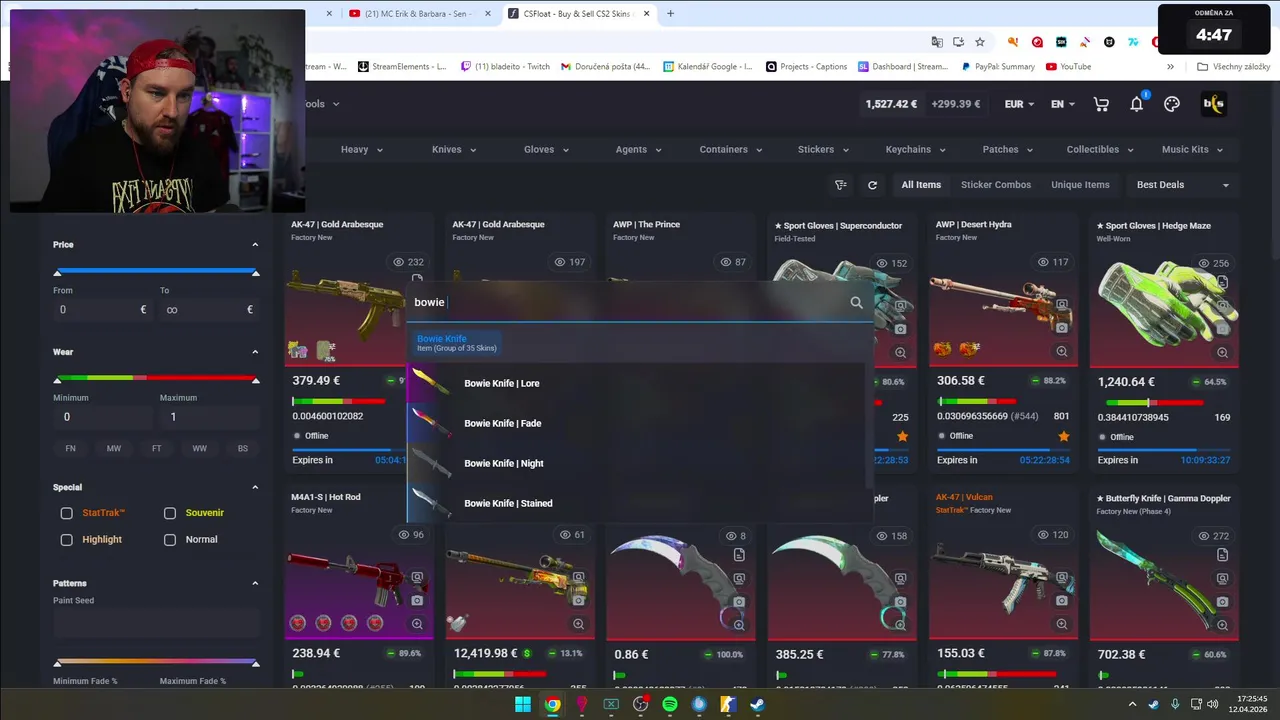Select the Bowie Knife | Lore suggestion
The image size is (1280, 720).
(637, 383)
